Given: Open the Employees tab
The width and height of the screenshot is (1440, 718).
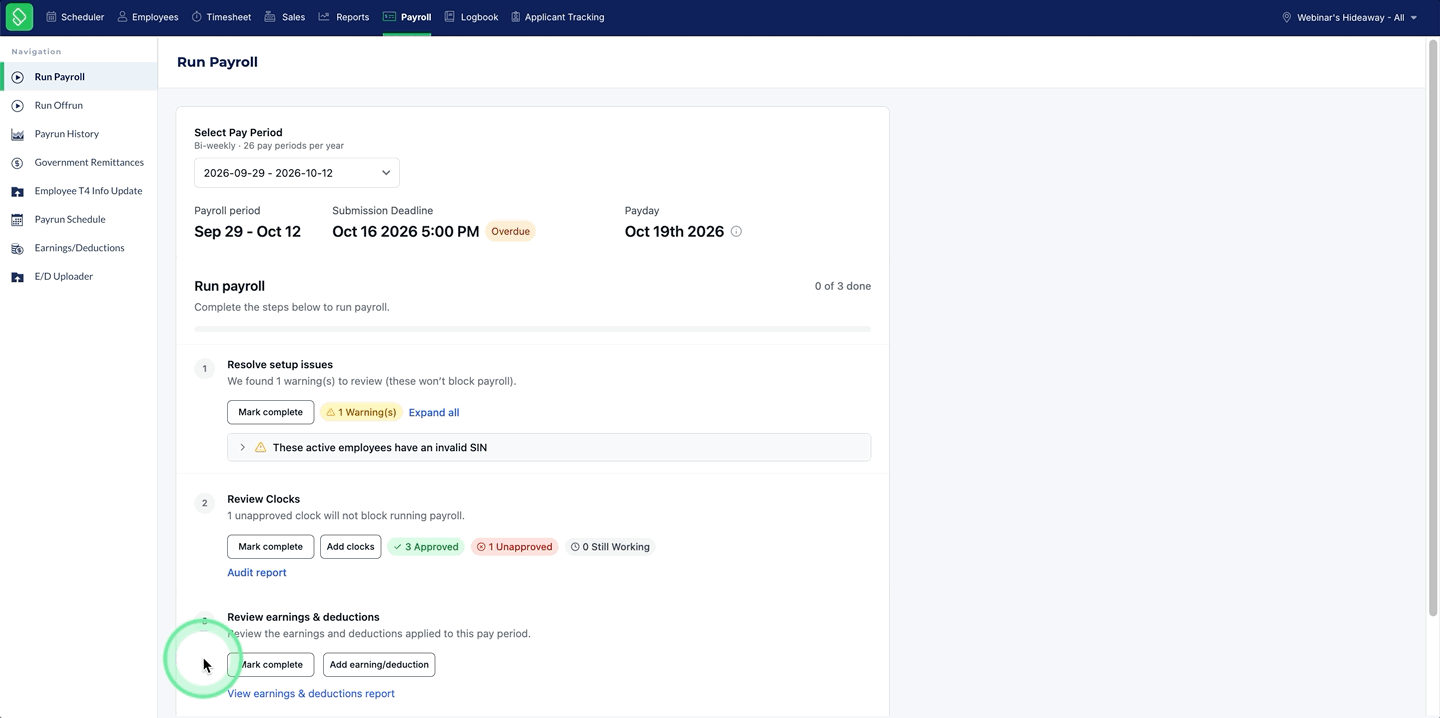Looking at the screenshot, I should [x=148, y=17].
